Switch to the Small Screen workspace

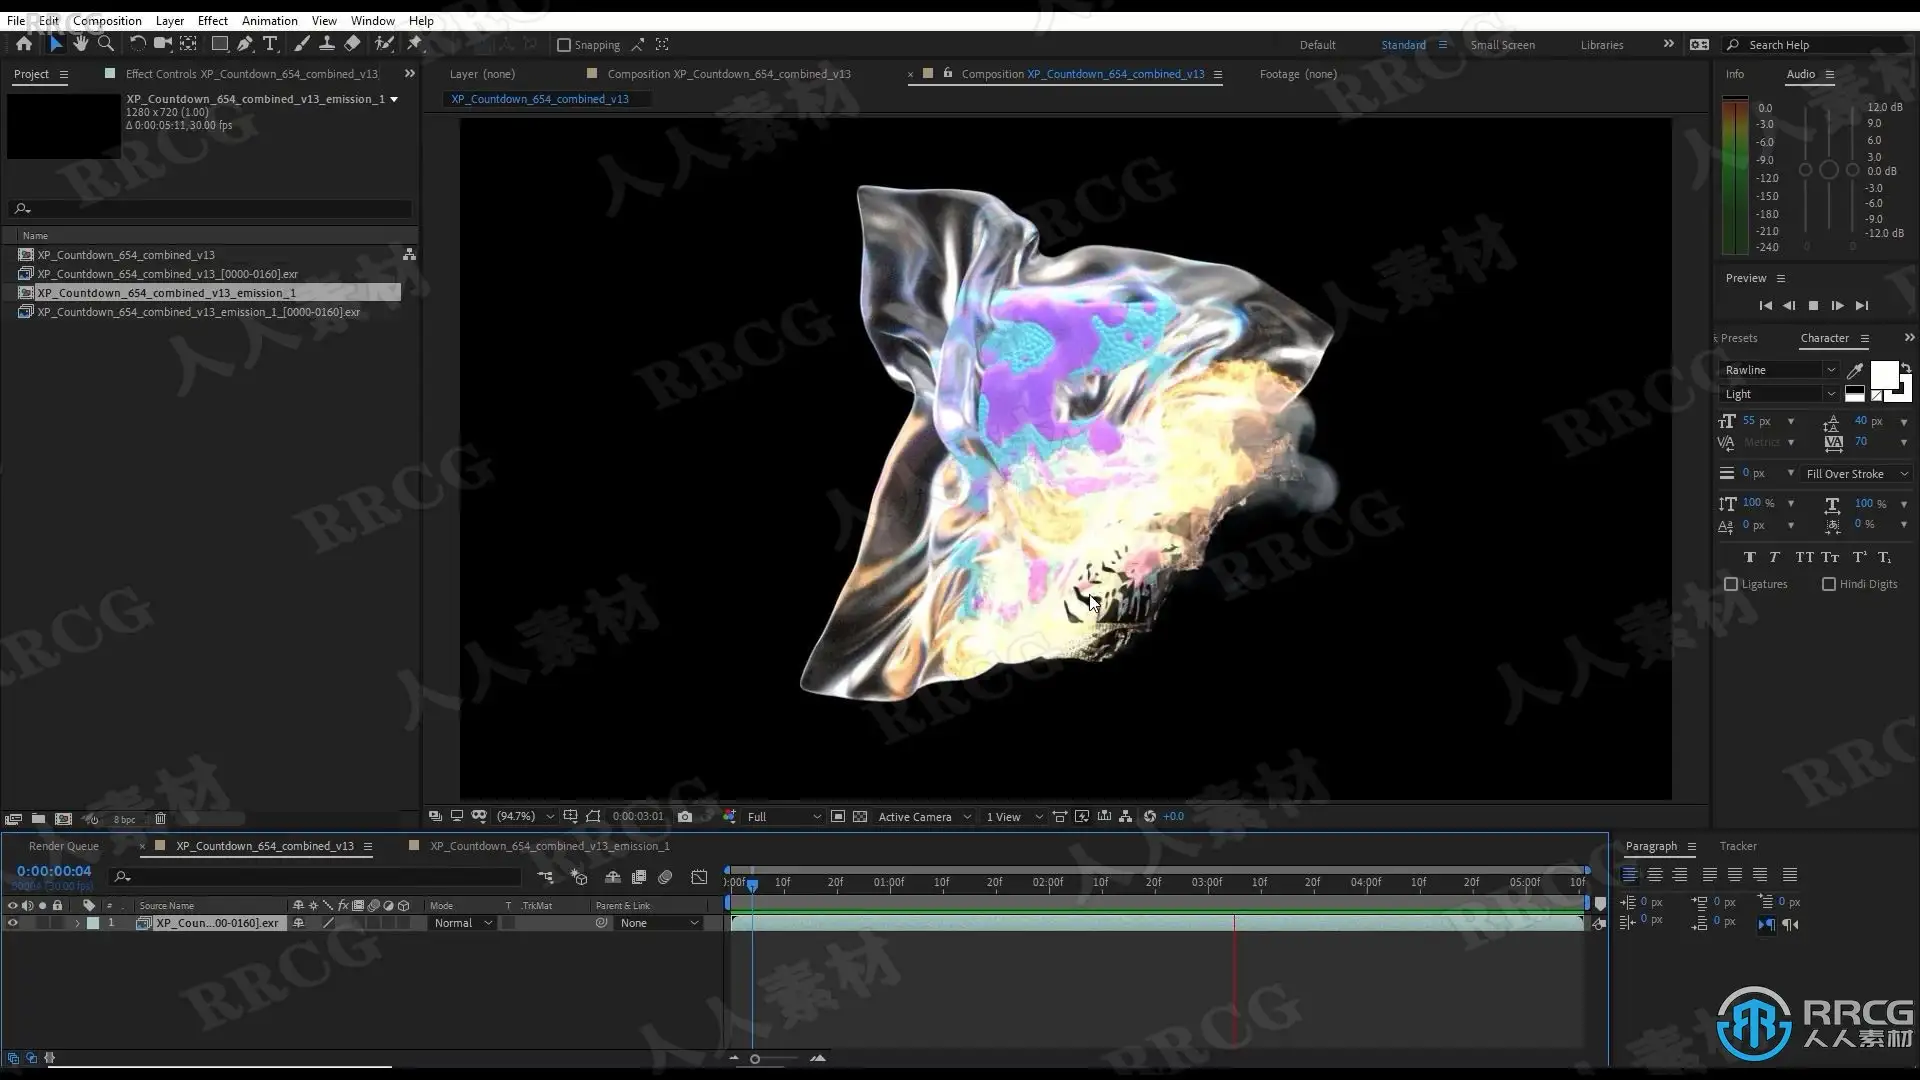1502,45
